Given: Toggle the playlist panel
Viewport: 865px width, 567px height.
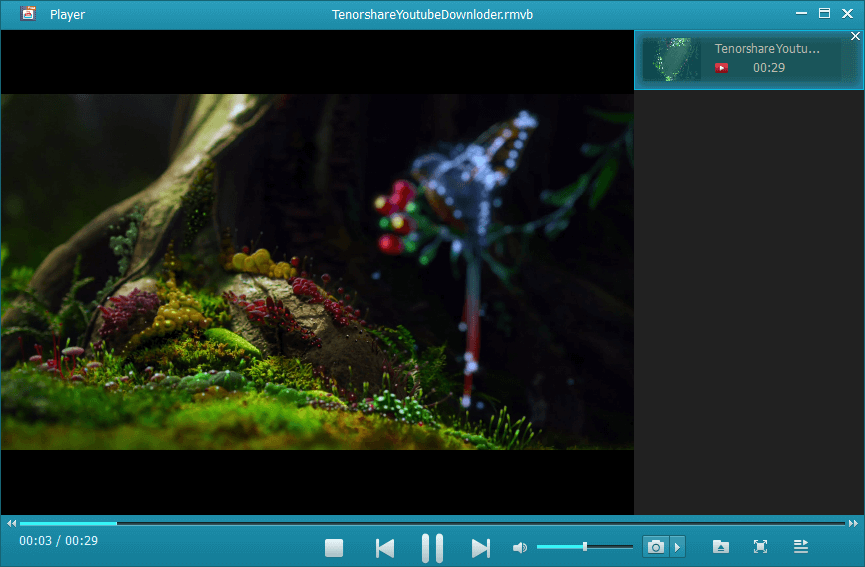Looking at the screenshot, I should (x=800, y=547).
